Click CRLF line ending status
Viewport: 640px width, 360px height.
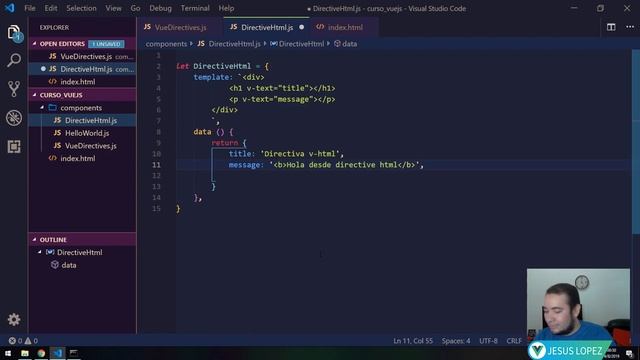[x=514, y=340]
